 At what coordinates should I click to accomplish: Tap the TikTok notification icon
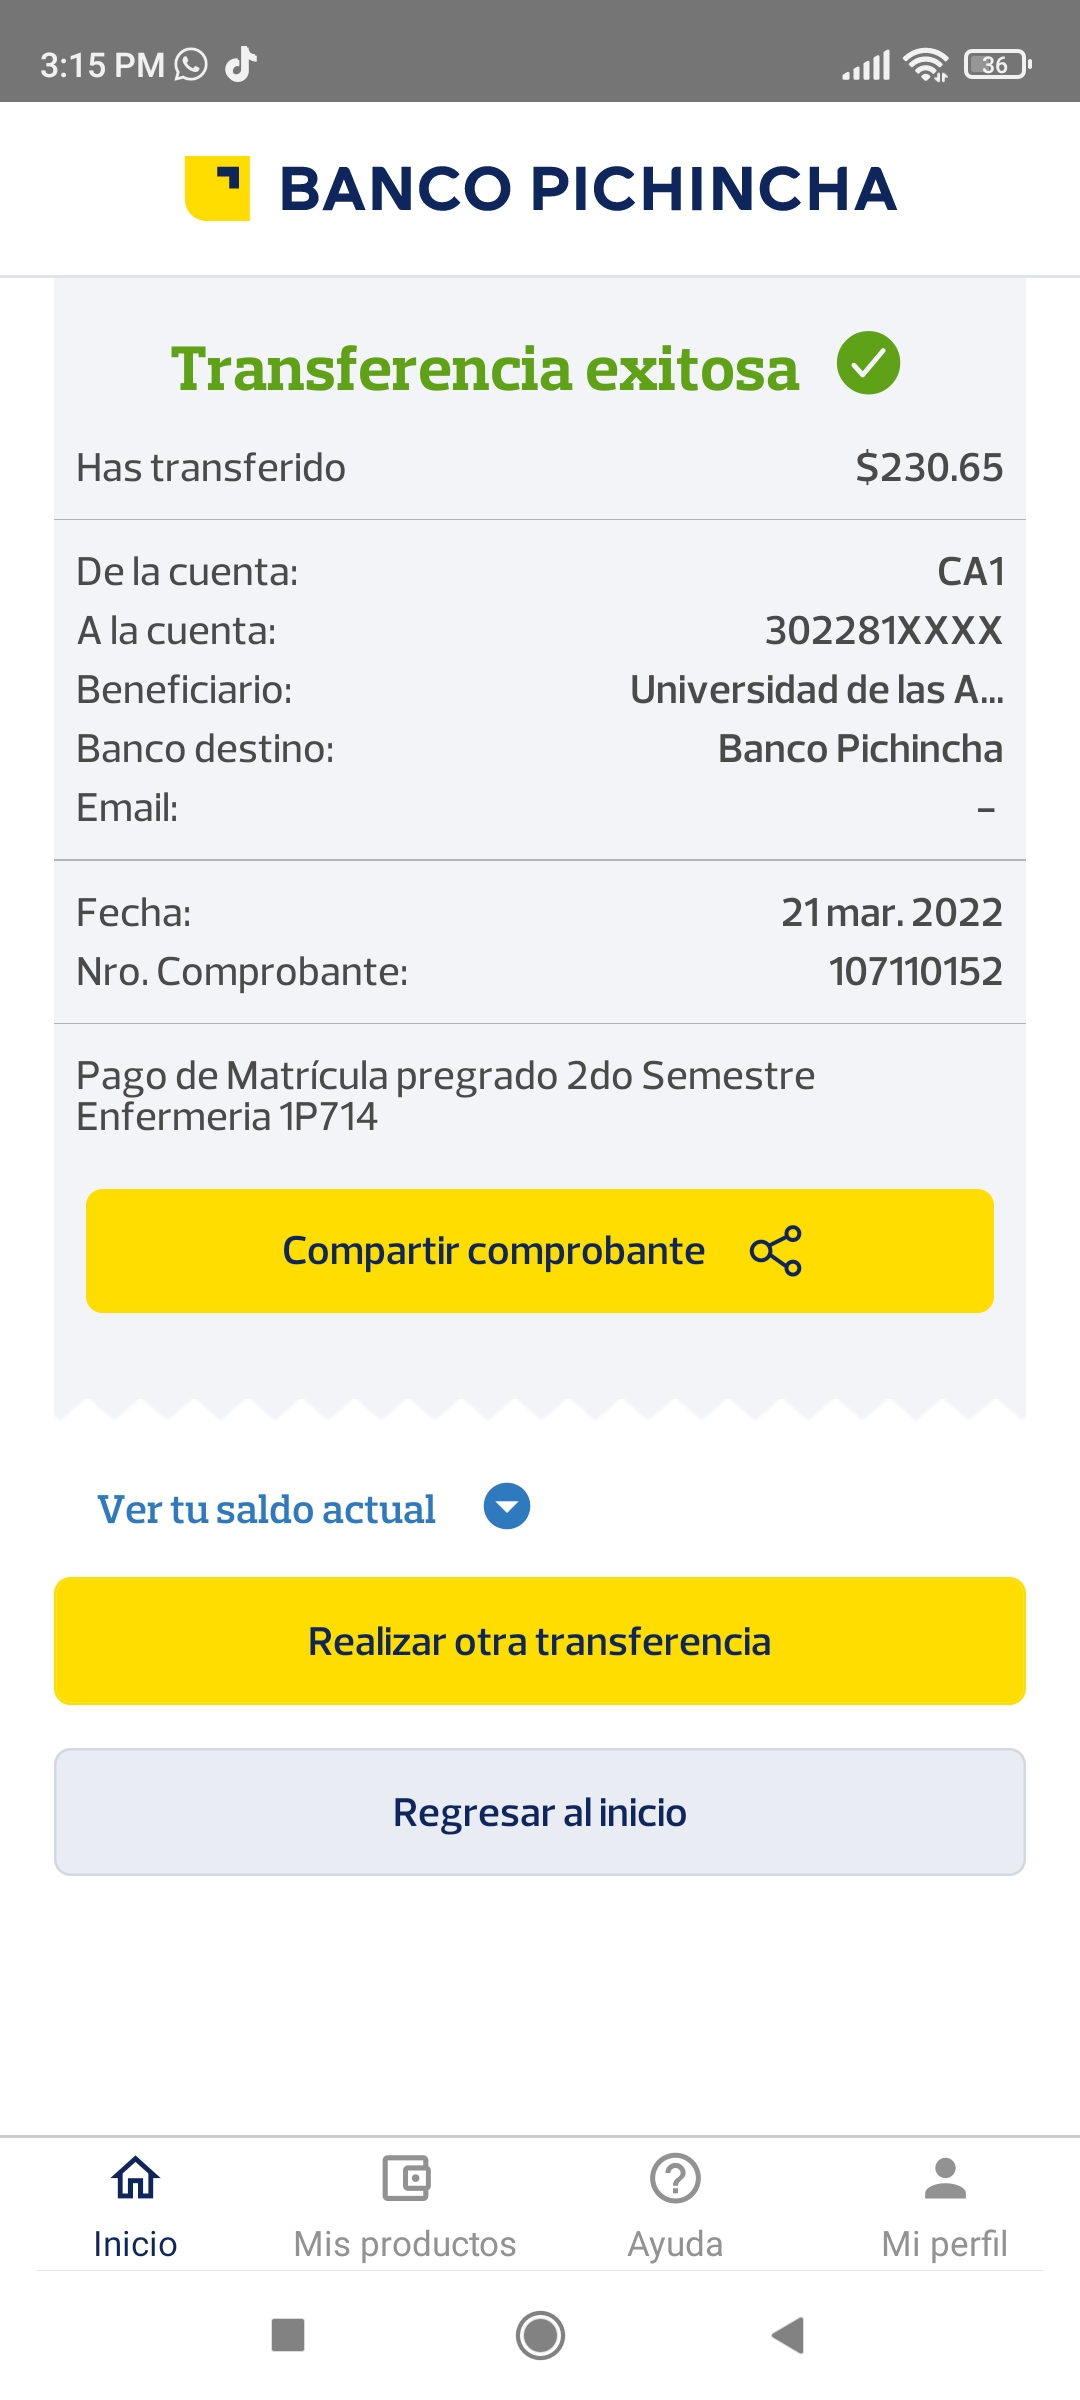(241, 65)
